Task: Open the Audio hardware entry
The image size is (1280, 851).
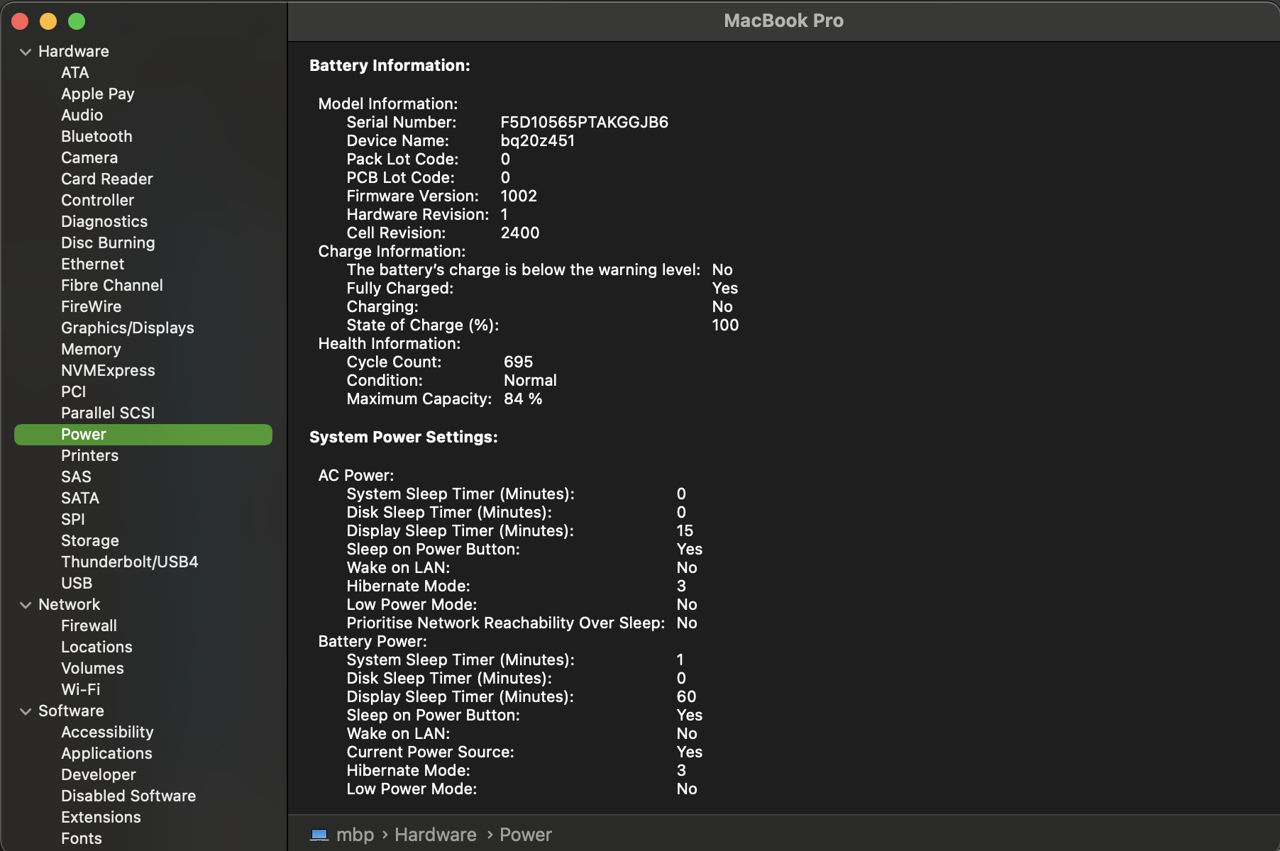Action: tap(82, 115)
